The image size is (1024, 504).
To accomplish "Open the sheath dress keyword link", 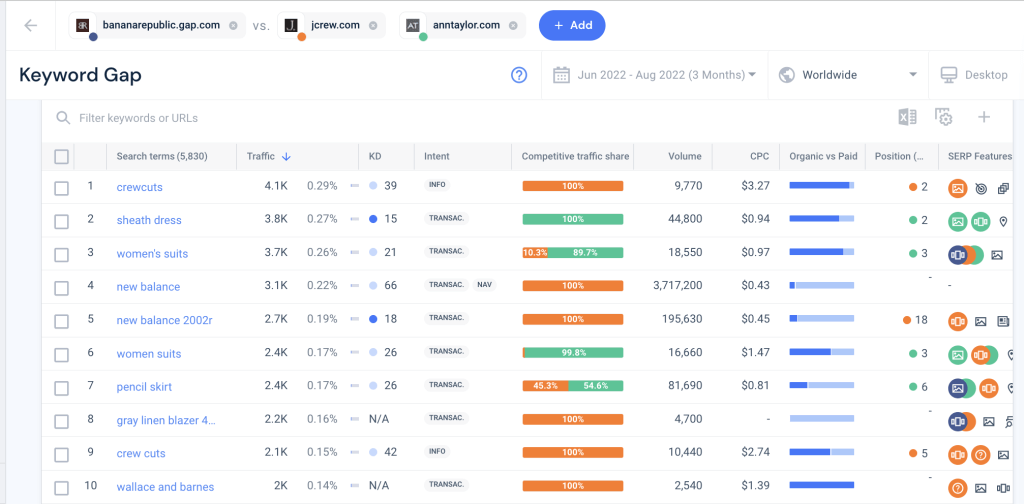I will pyautogui.click(x=149, y=220).
